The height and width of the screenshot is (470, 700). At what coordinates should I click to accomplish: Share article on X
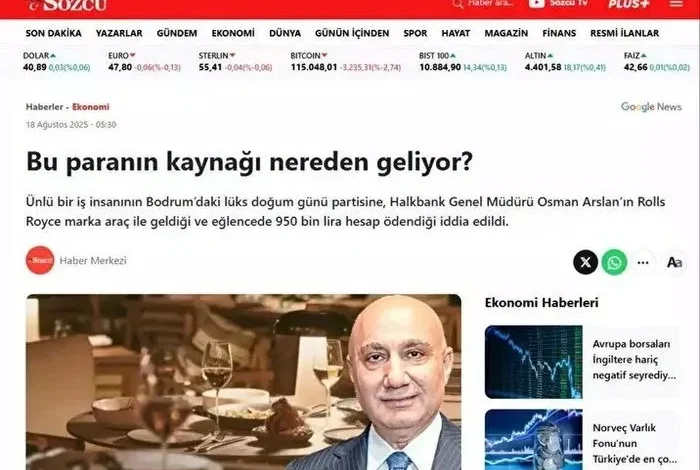coord(585,262)
